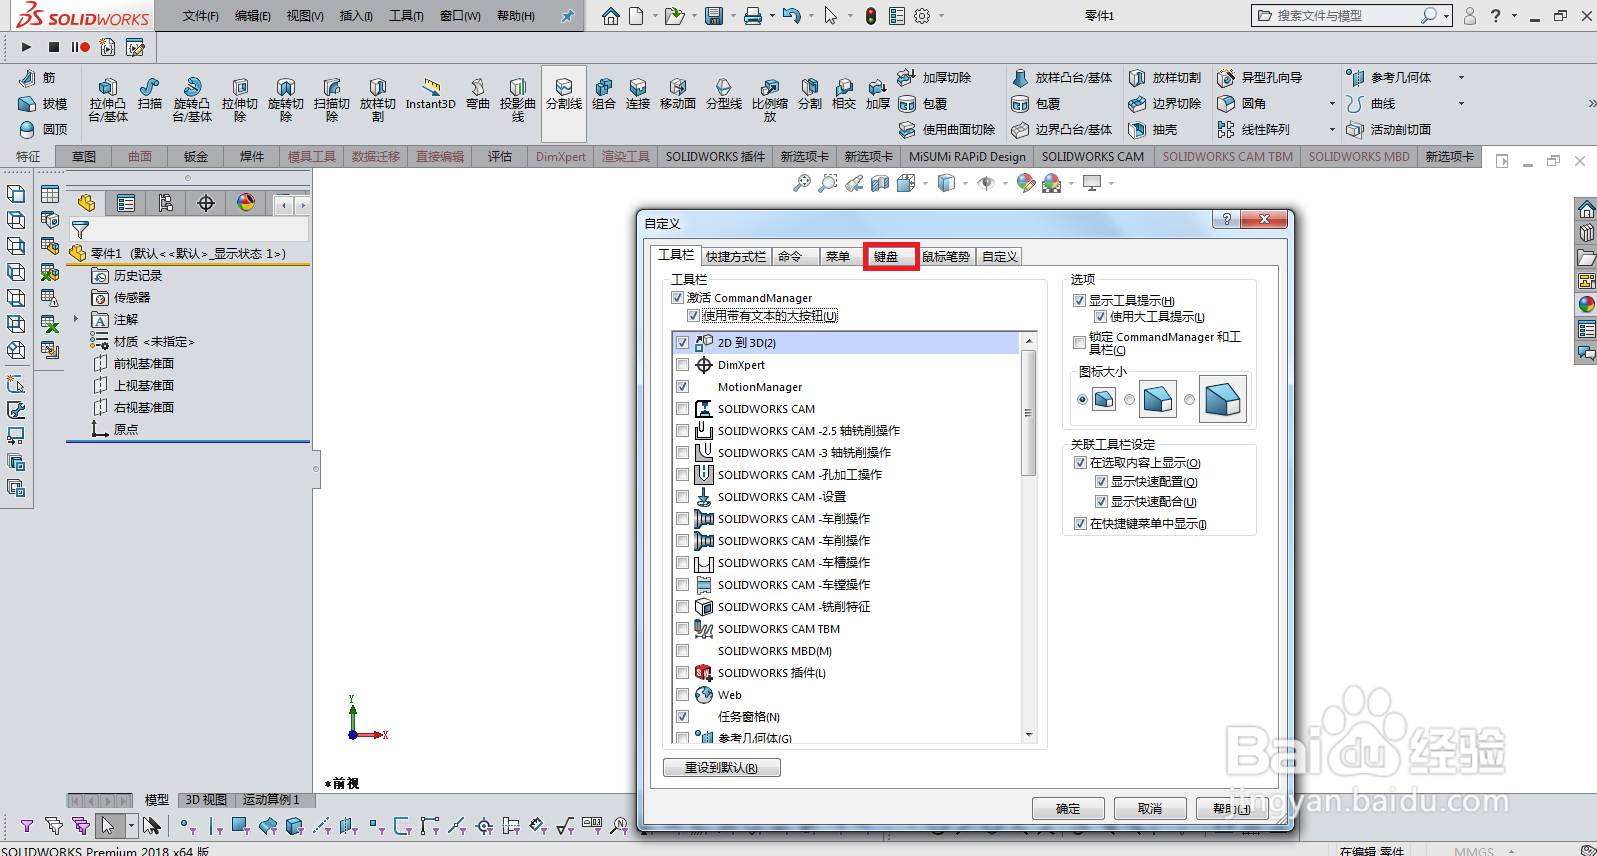Image resolution: width=1597 pixels, height=856 pixels.
Task: Uncheck the 2D 到 3D toolbar checkbox
Action: pos(683,343)
